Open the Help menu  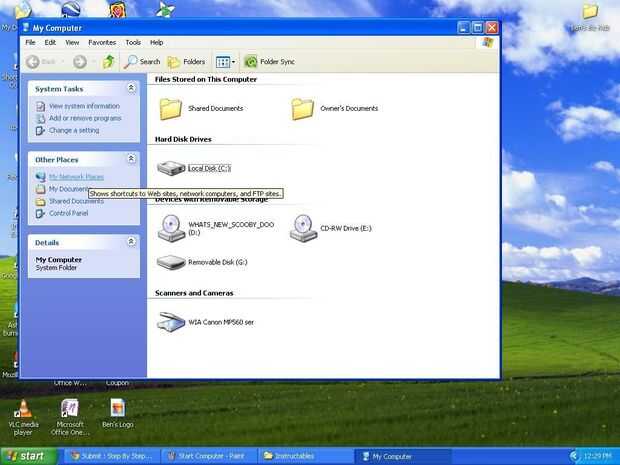[156, 42]
